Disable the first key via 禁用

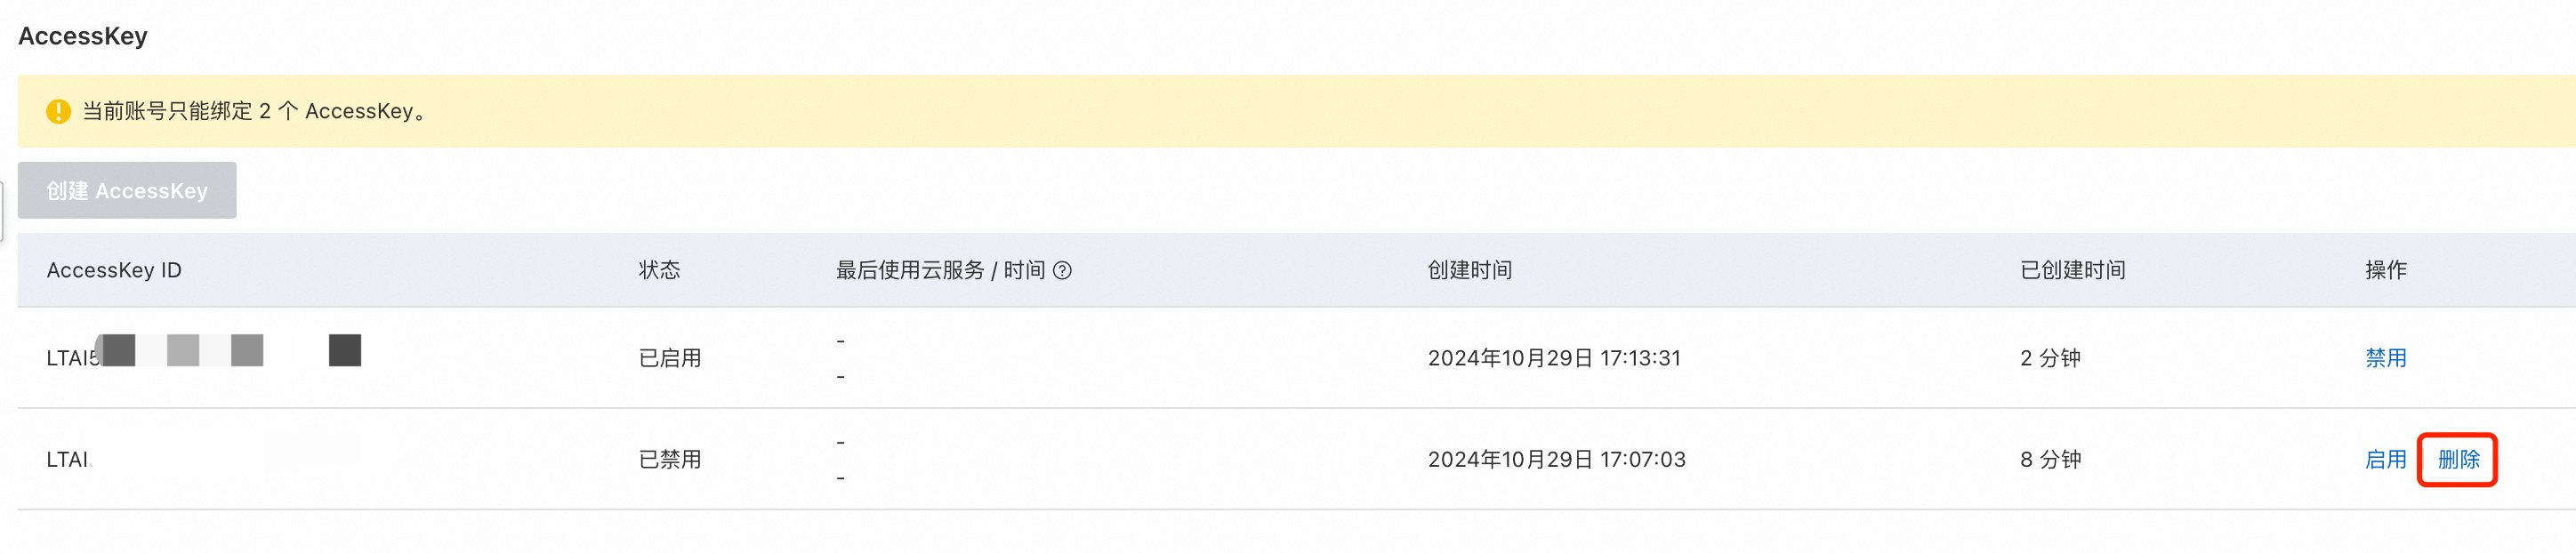pyautogui.click(x=2385, y=358)
